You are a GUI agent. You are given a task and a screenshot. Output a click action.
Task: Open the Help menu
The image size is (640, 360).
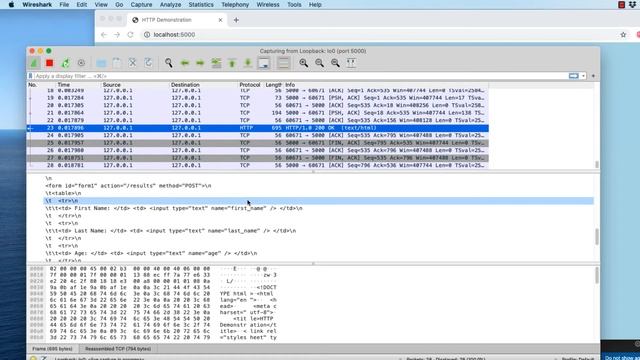point(315,4)
